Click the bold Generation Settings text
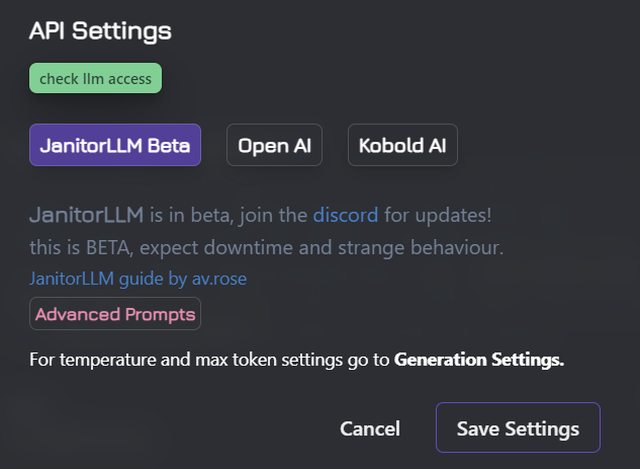The width and height of the screenshot is (640, 469). click(x=479, y=359)
